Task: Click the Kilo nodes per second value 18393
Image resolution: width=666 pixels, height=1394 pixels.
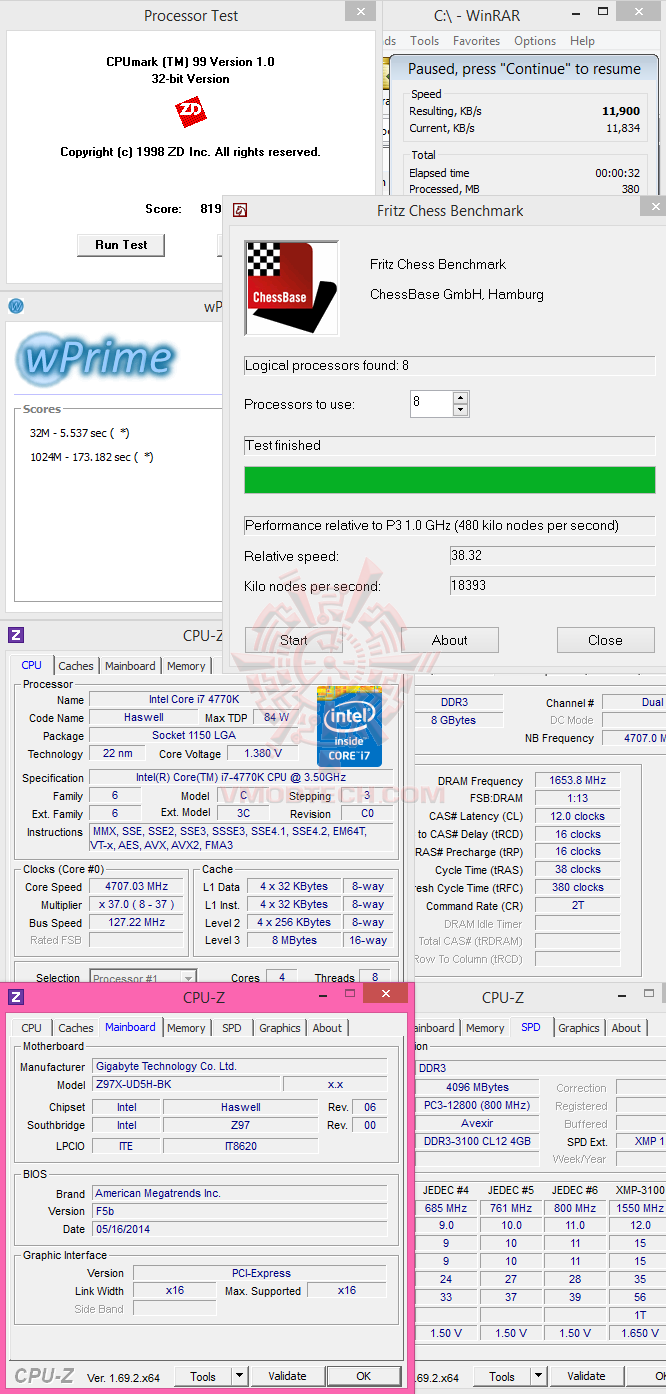Action: (552, 586)
